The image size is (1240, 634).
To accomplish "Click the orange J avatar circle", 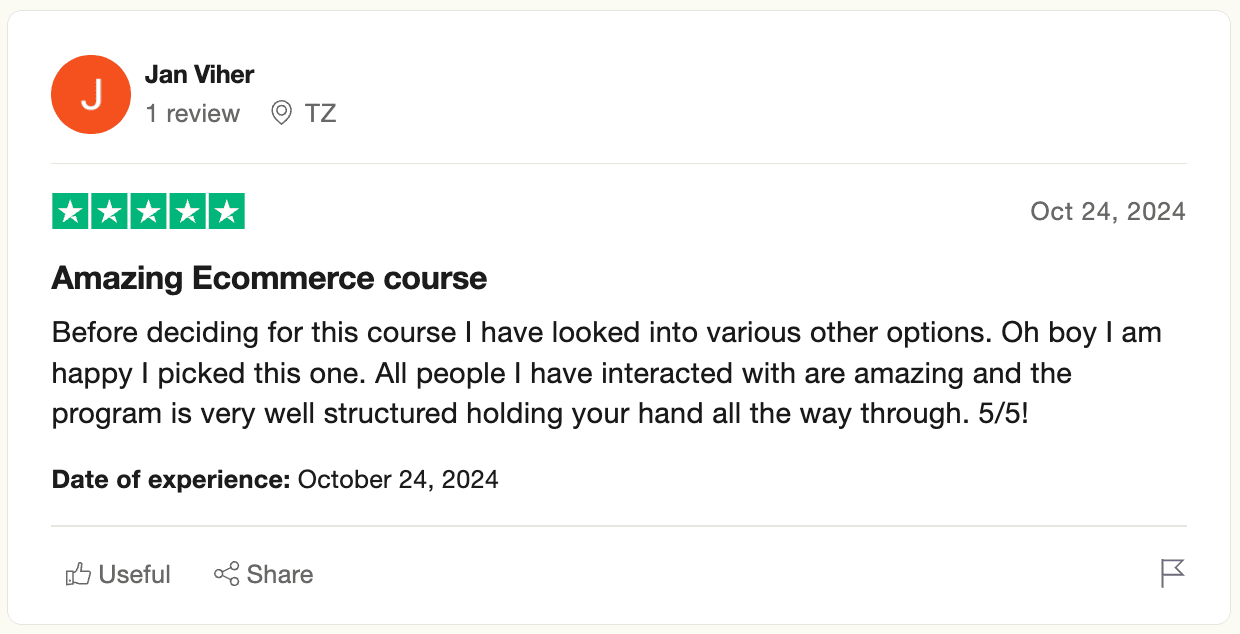I will pos(91,95).
